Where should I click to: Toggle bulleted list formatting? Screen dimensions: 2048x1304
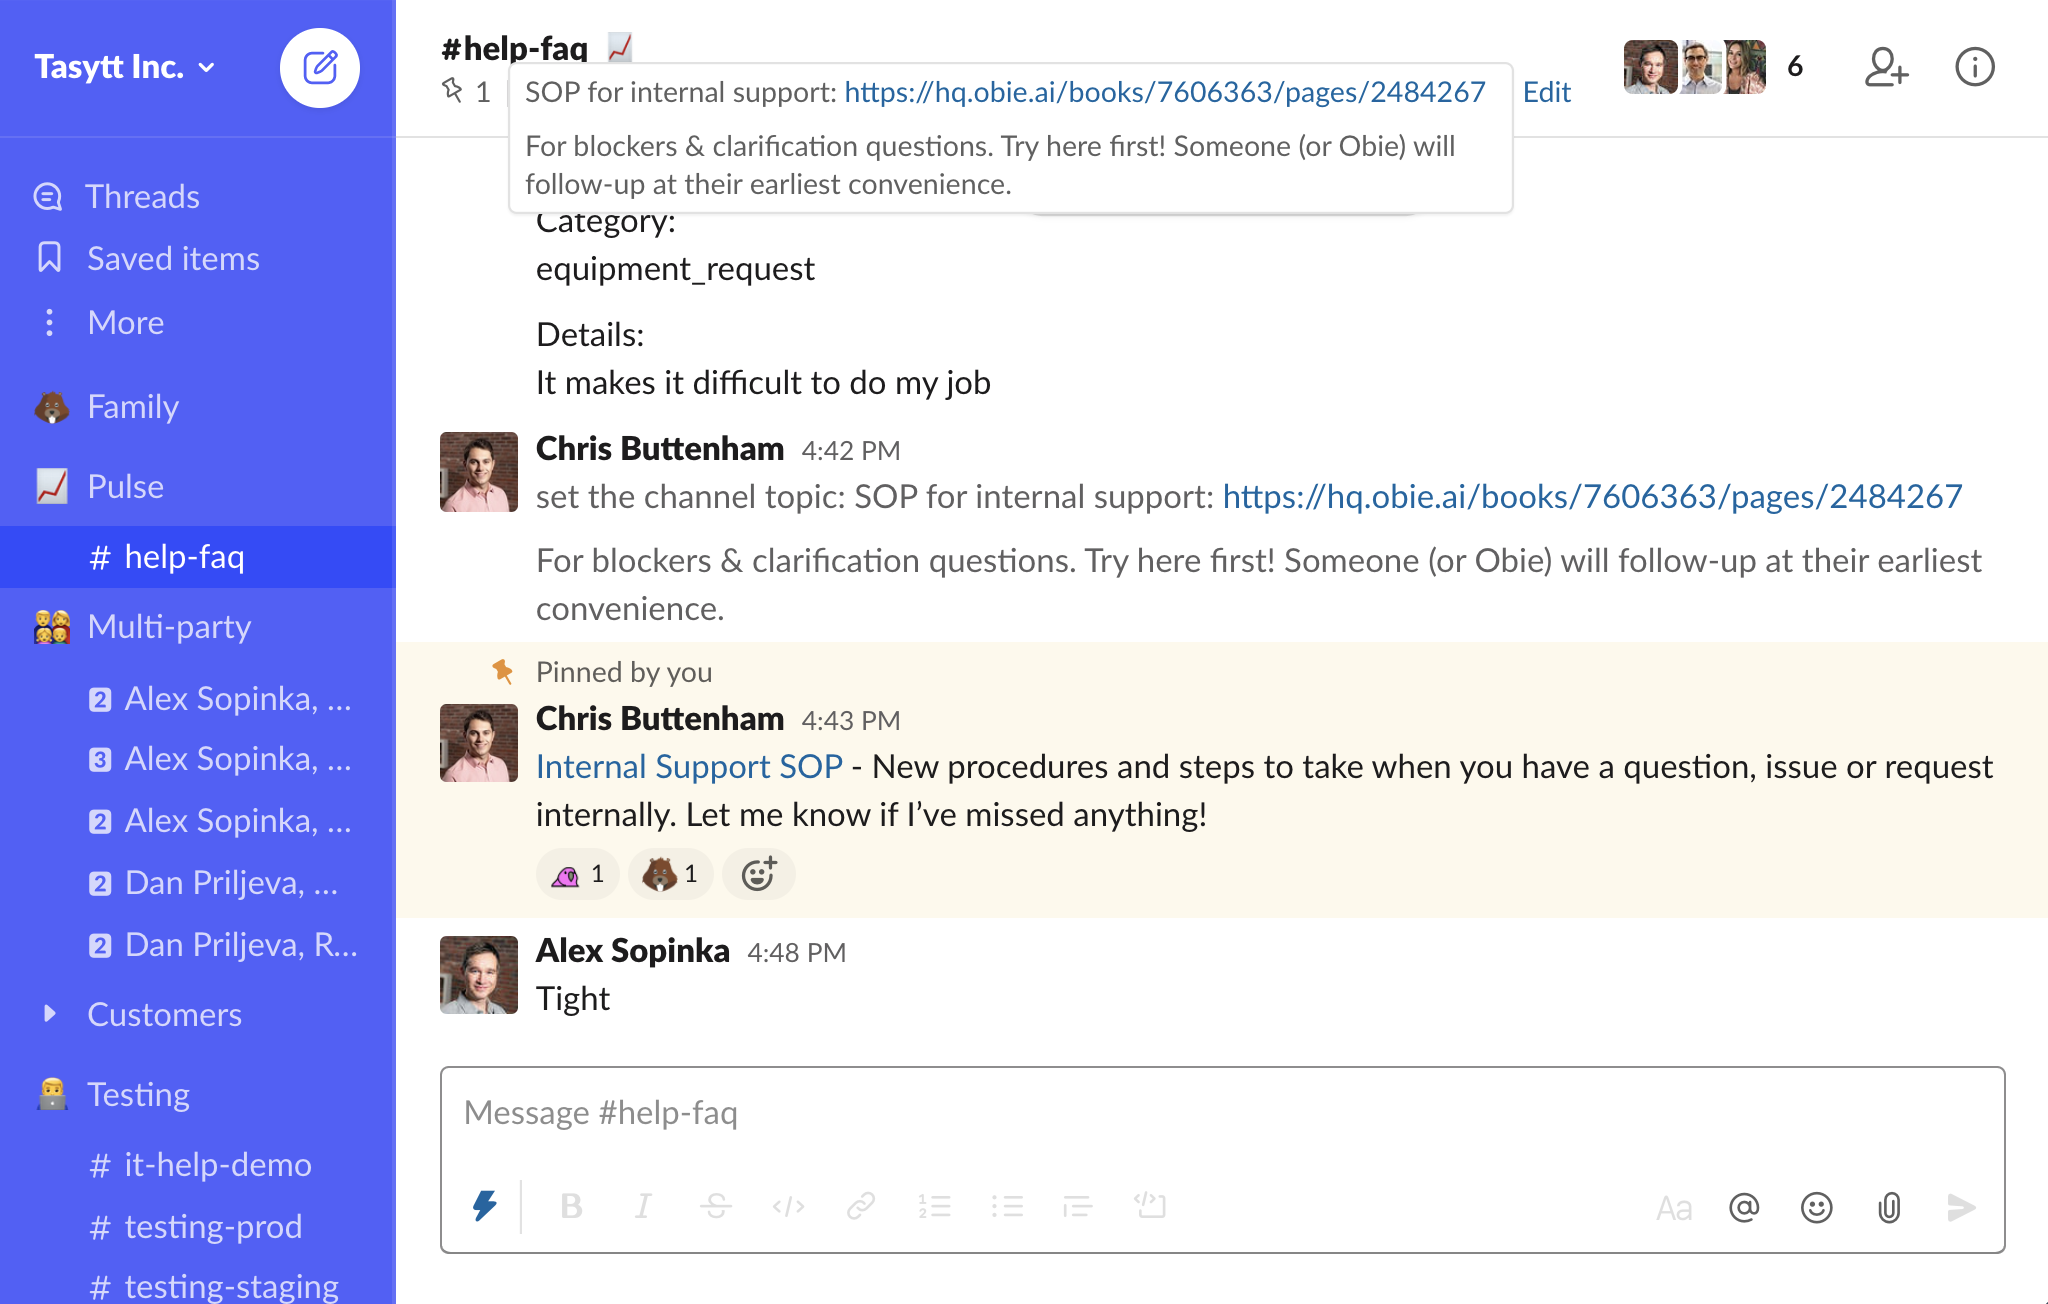coord(1006,1206)
